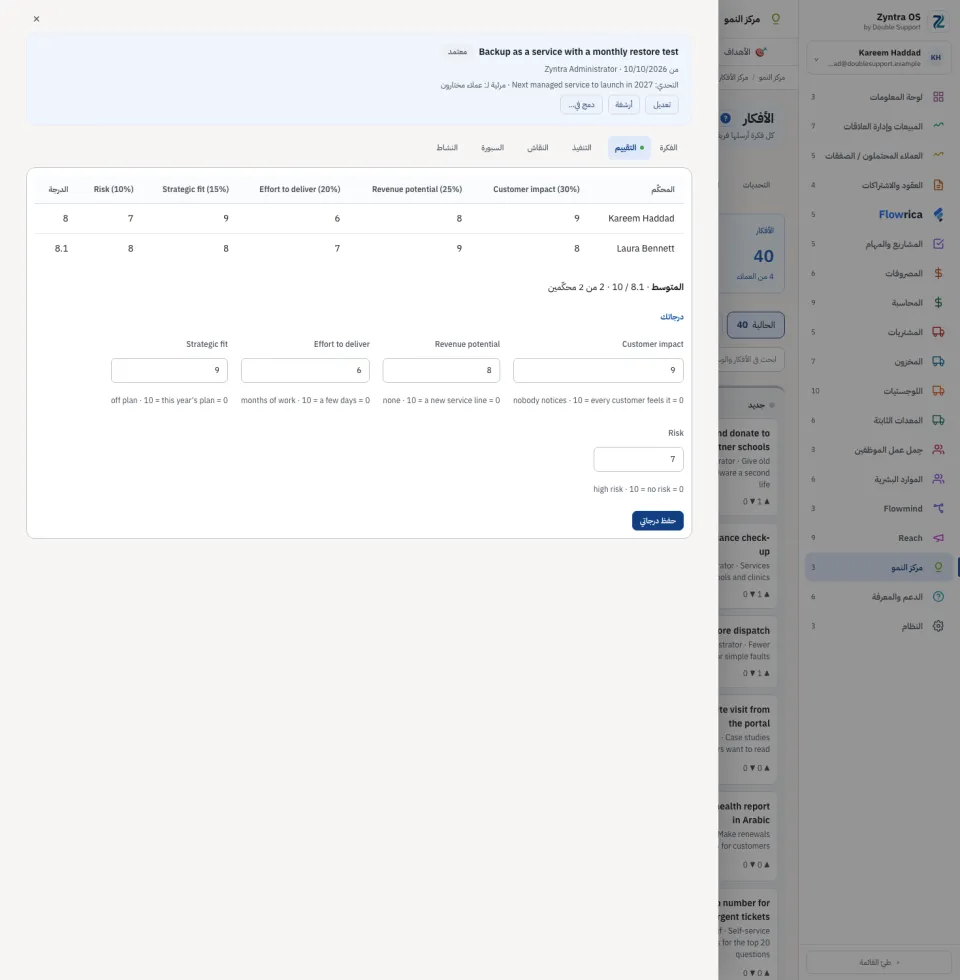Select the Kareem Haddad reviewer row name
960x980 pixels.
(x=641, y=219)
